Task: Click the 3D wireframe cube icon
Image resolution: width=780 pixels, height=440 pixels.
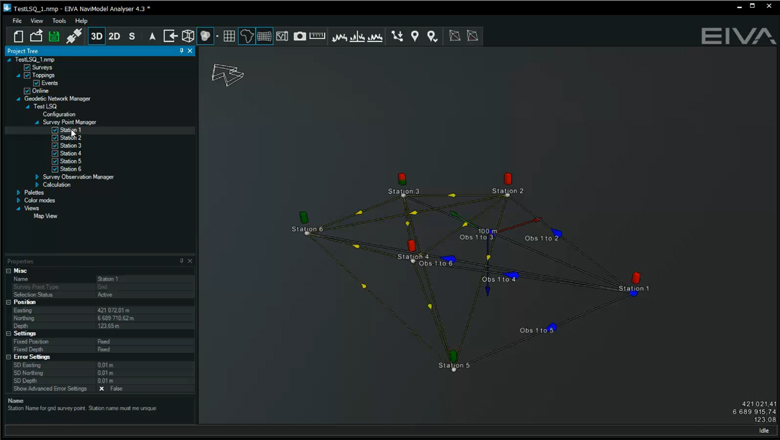Action: pyautogui.click(x=188, y=36)
